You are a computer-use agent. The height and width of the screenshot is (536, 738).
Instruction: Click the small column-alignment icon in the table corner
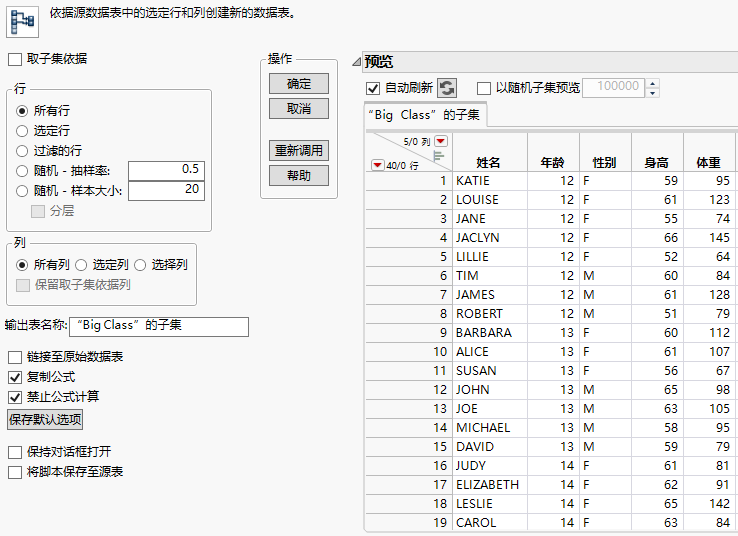click(x=438, y=154)
